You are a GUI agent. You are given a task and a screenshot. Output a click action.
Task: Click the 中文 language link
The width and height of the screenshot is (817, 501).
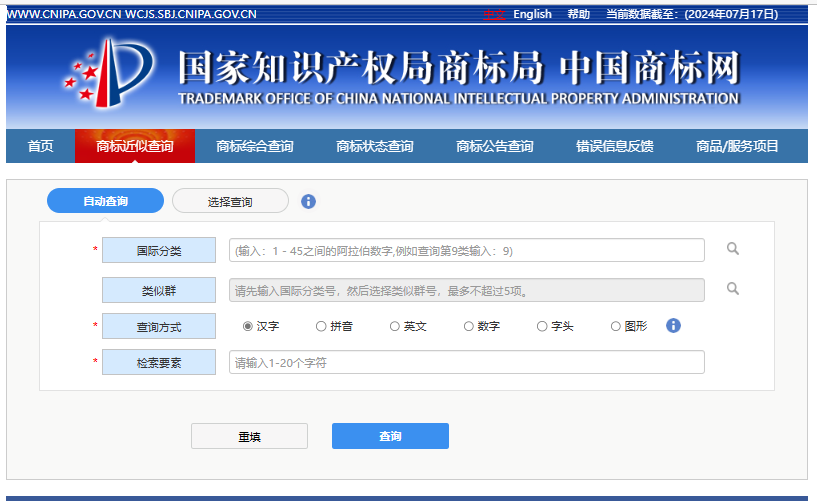(x=494, y=14)
